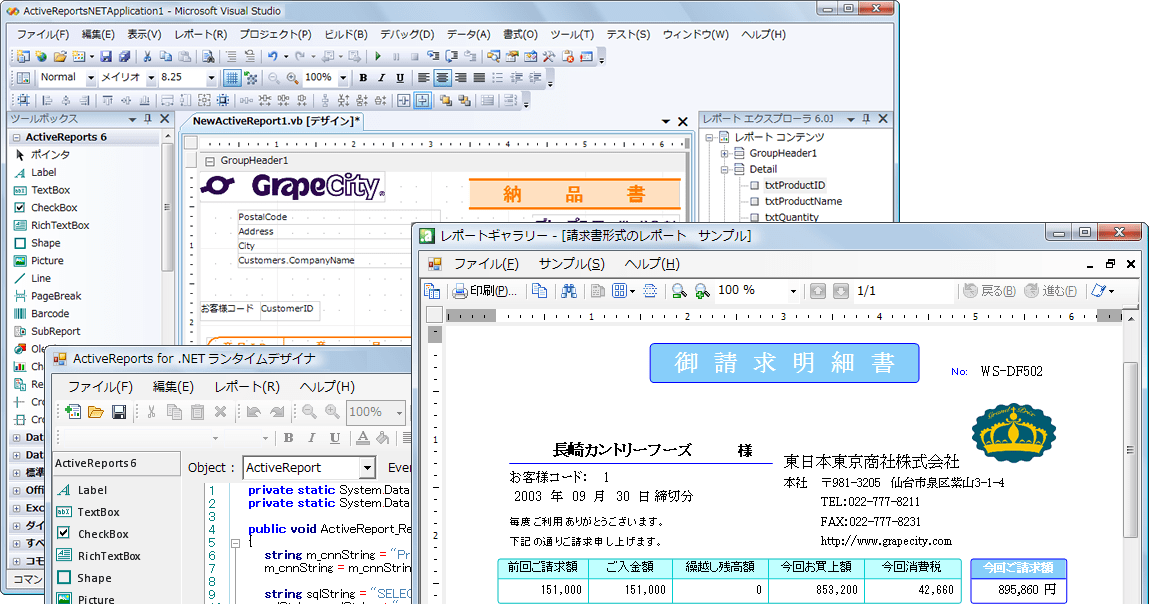The width and height of the screenshot is (1150, 604).
Task: Click the Undo arrow in Visual Studio toolbar
Action: coord(273,56)
